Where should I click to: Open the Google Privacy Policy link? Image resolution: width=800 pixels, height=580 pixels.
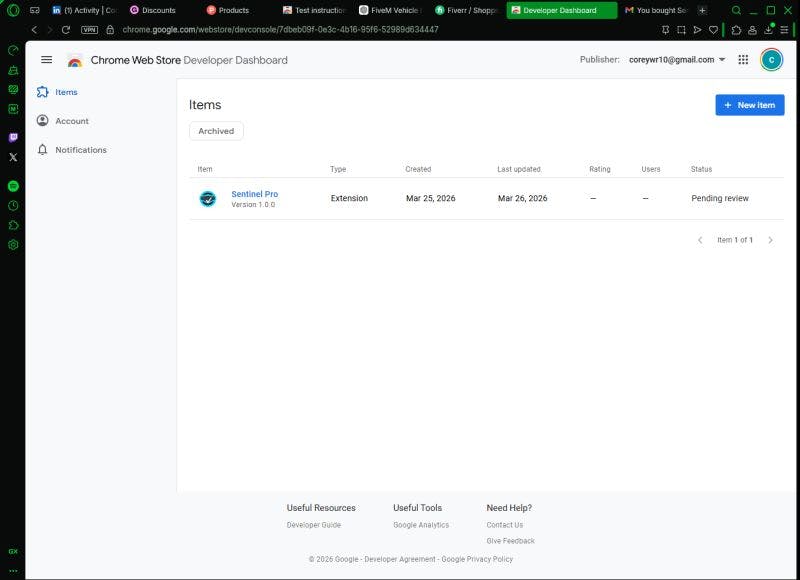[477, 559]
